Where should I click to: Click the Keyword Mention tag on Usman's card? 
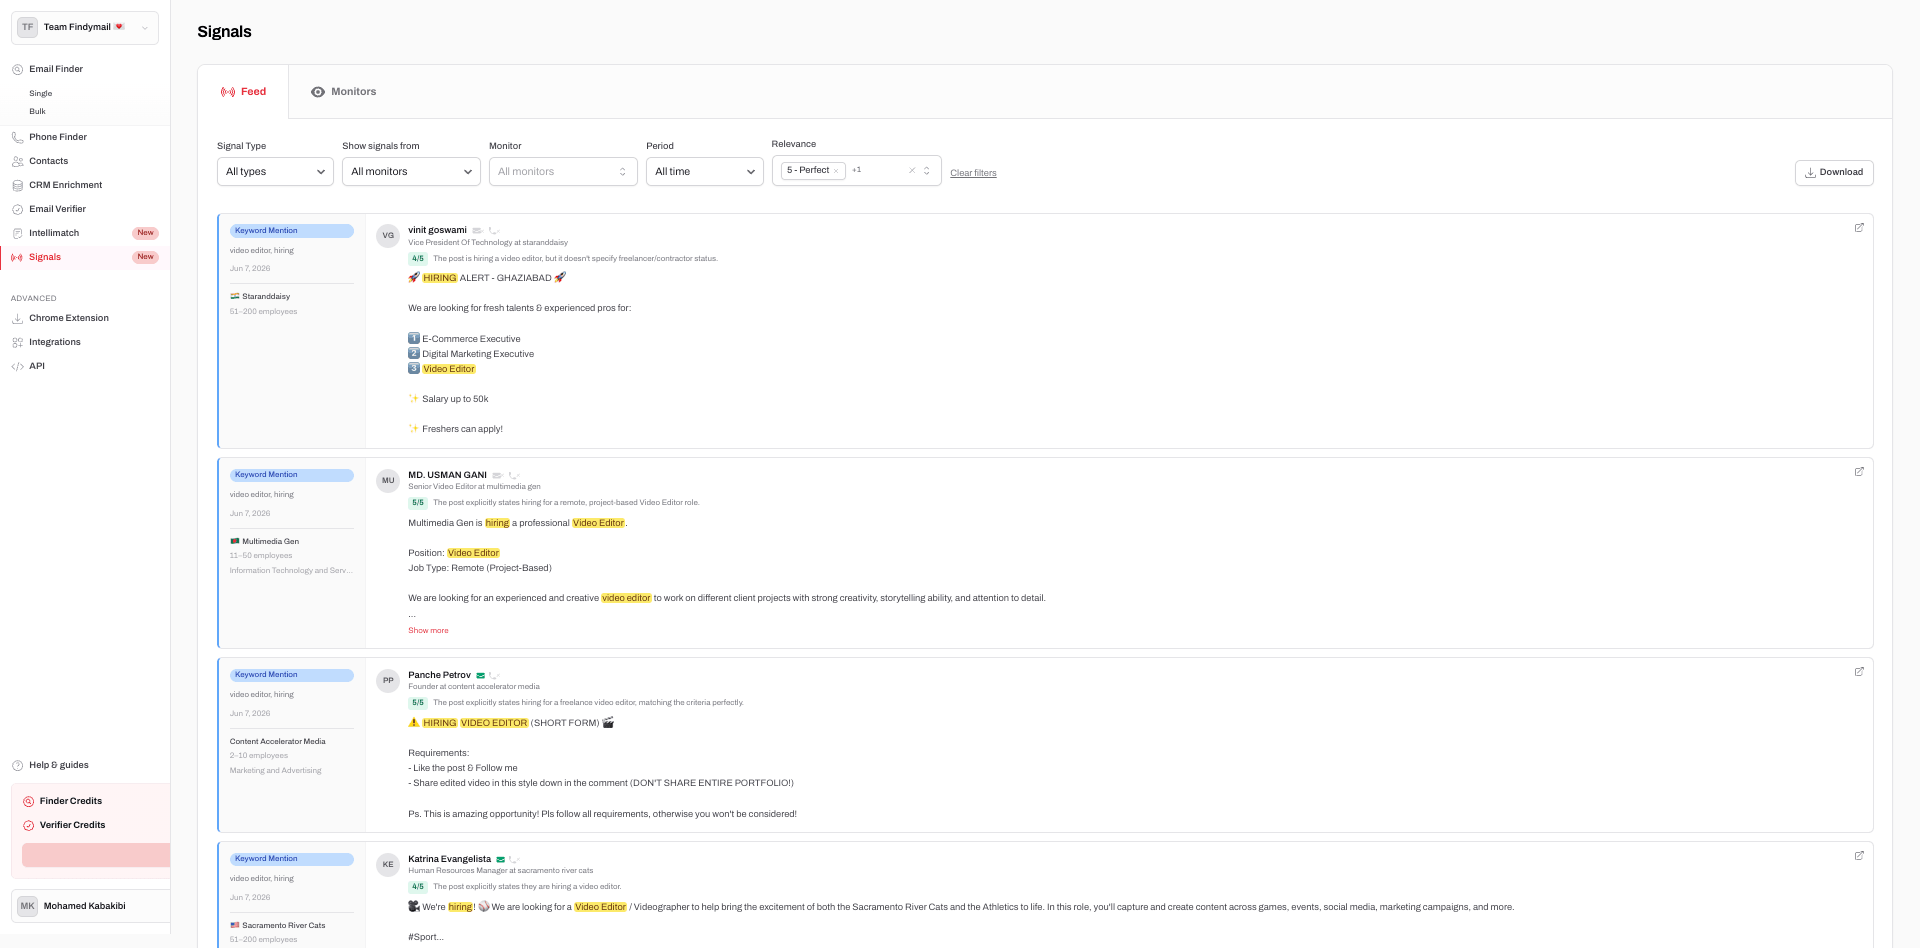point(292,475)
